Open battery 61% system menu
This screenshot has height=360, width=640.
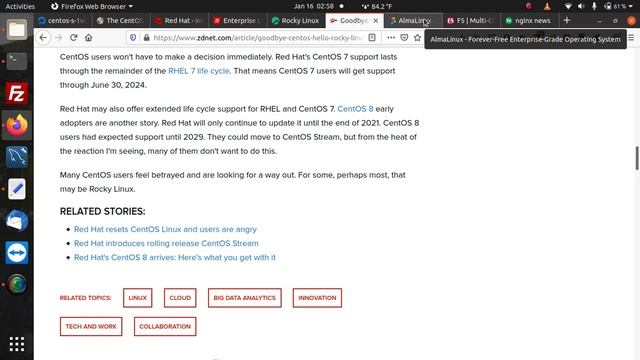pyautogui.click(x=618, y=6)
